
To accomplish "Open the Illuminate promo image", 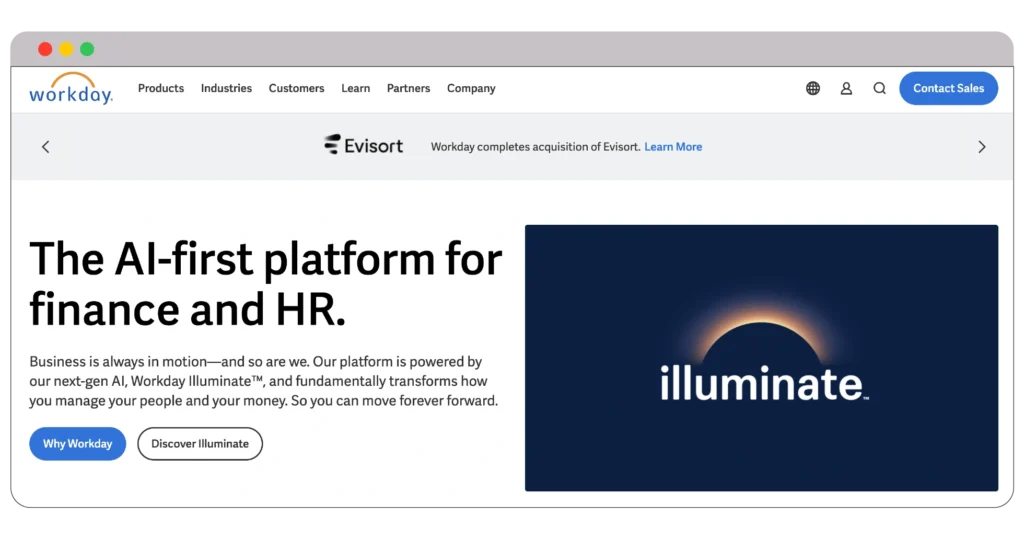I will 761,358.
